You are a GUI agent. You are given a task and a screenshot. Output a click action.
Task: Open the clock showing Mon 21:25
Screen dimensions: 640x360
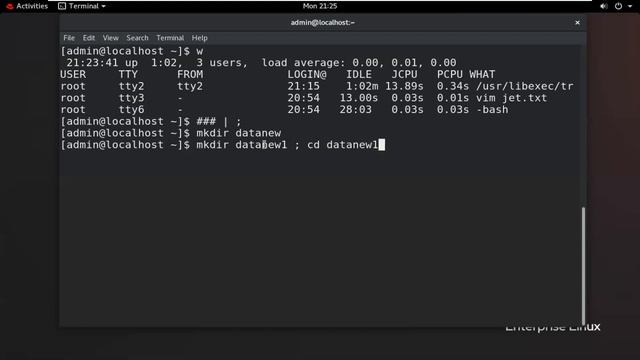point(320,6)
